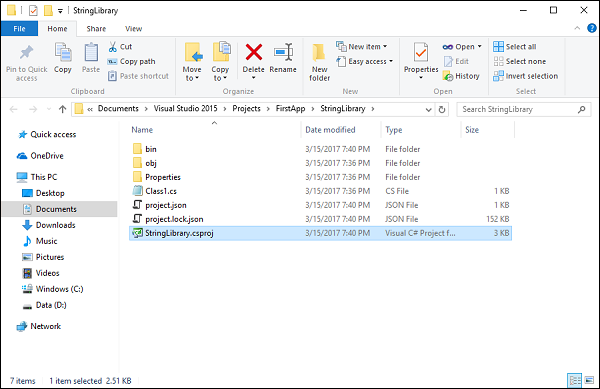The image size is (600, 389).
Task: Click the Copy path button
Action: coord(132,61)
